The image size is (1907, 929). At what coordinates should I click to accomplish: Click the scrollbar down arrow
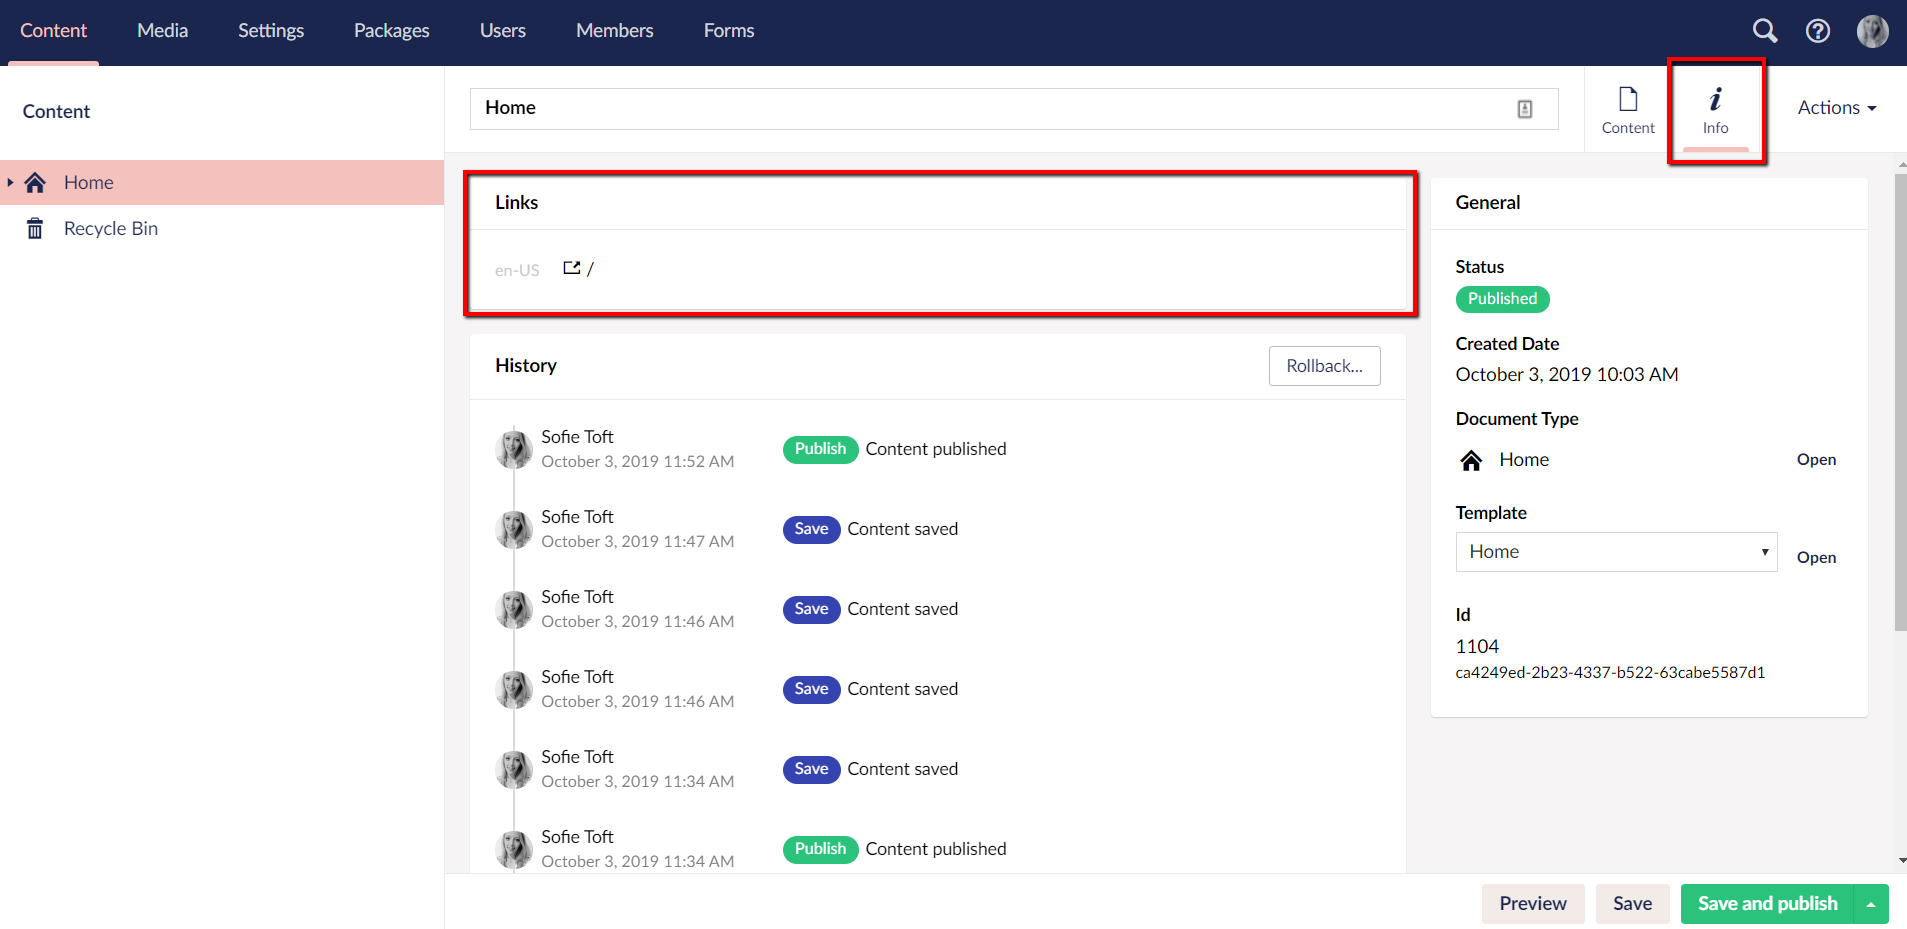point(1901,860)
